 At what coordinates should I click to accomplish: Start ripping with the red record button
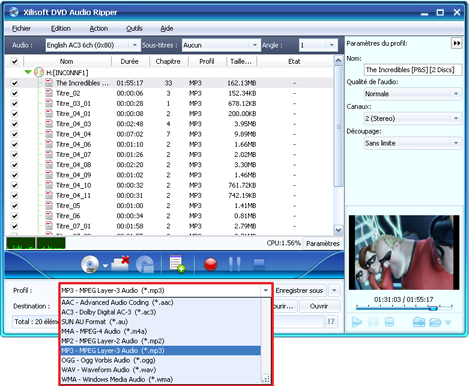pyautogui.click(x=211, y=264)
